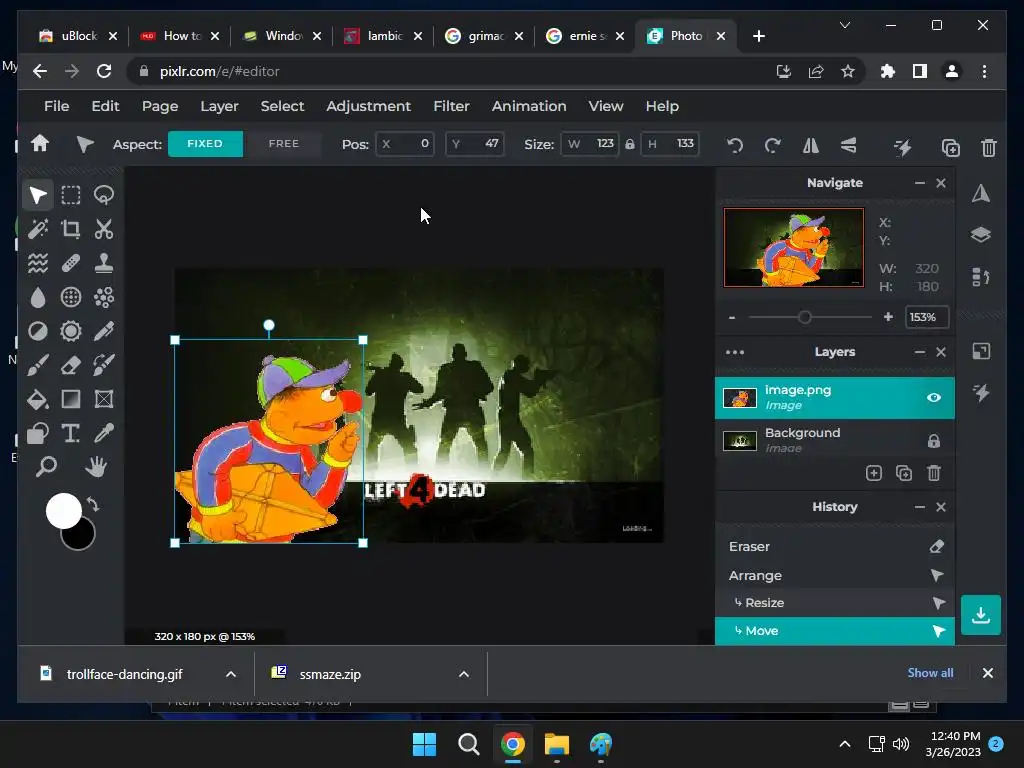This screenshot has width=1024, height=768.
Task: Flip layer horizontally
Action: [x=810, y=146]
